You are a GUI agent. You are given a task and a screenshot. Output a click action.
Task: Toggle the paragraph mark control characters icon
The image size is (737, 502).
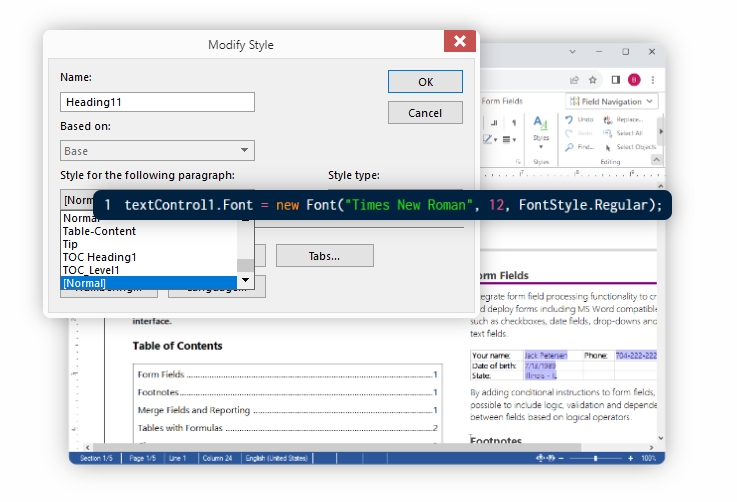(514, 123)
